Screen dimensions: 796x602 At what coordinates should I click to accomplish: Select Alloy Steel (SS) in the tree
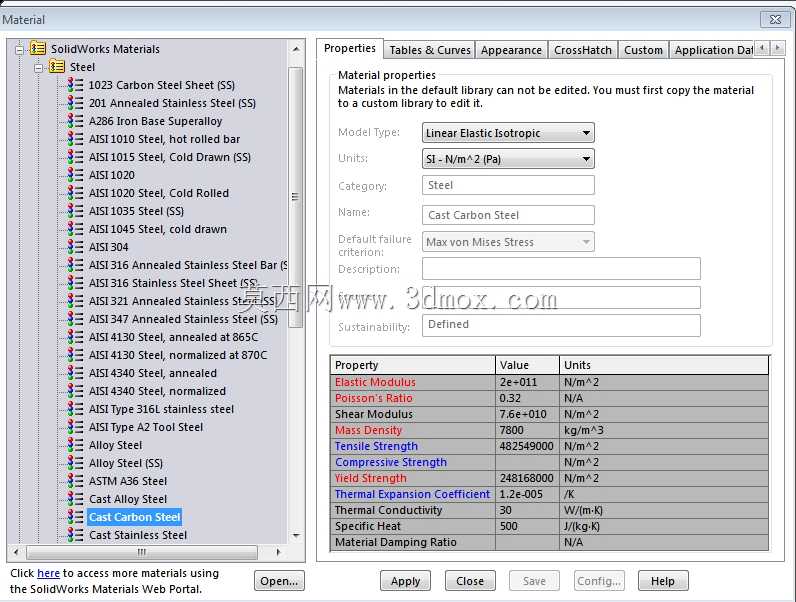pyautogui.click(x=126, y=463)
